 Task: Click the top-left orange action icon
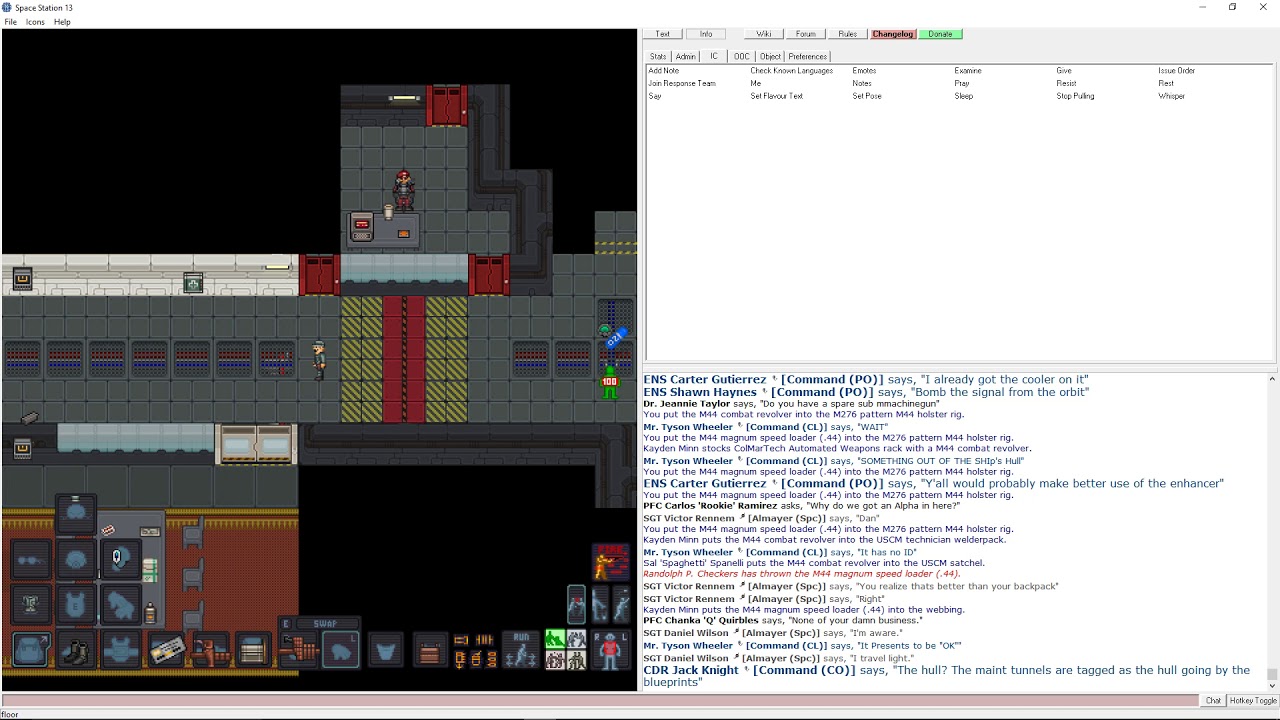461,639
